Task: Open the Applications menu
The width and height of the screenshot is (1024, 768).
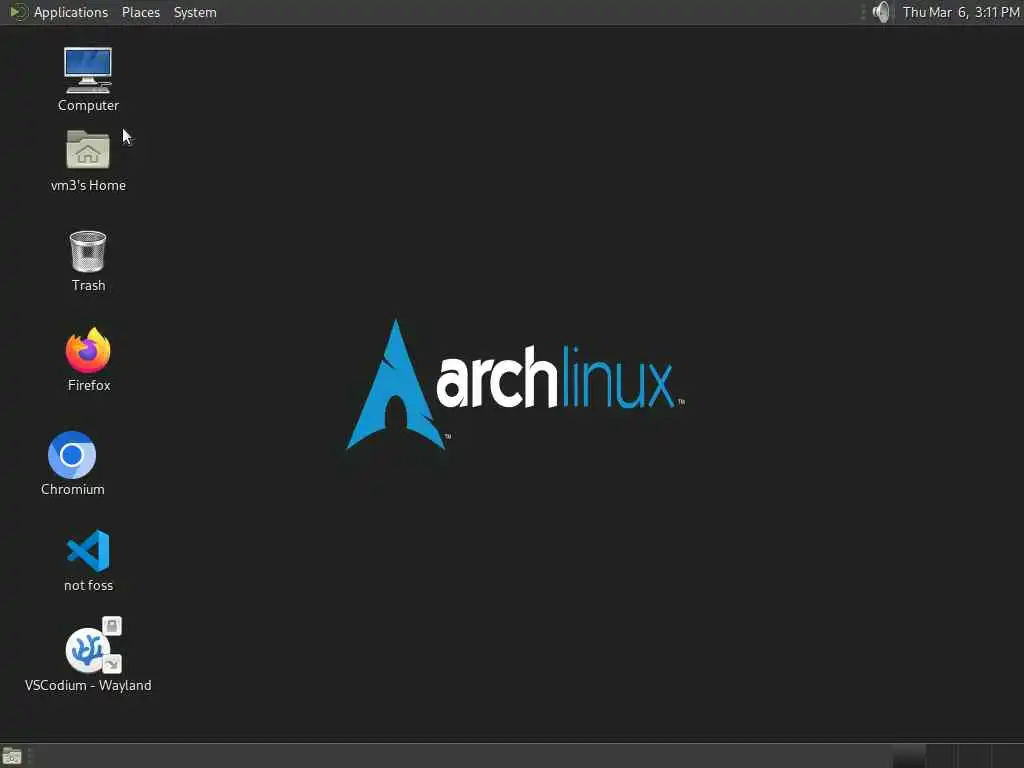Action: coord(59,12)
